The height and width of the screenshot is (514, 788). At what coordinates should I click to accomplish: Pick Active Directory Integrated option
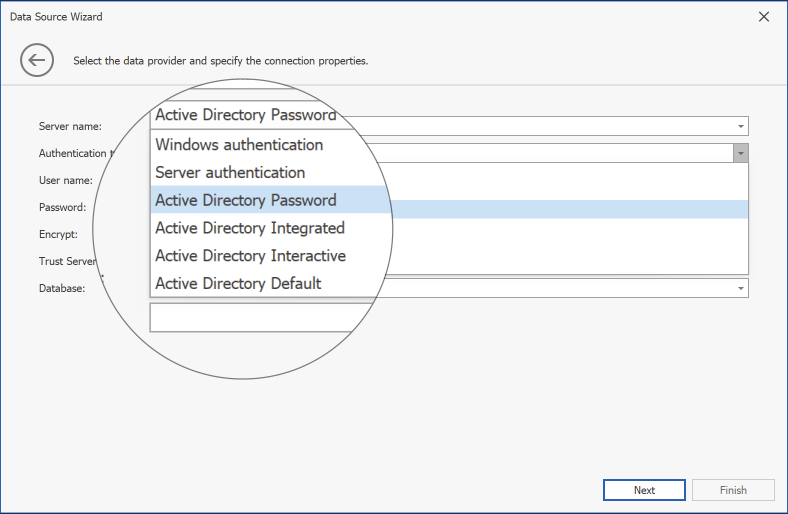click(x=250, y=228)
